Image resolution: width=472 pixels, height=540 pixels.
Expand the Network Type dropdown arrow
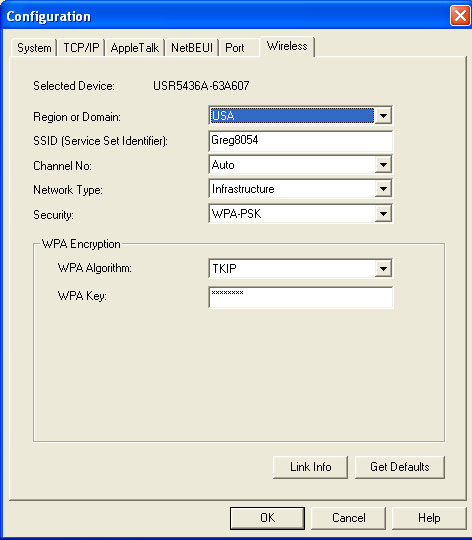pos(383,189)
